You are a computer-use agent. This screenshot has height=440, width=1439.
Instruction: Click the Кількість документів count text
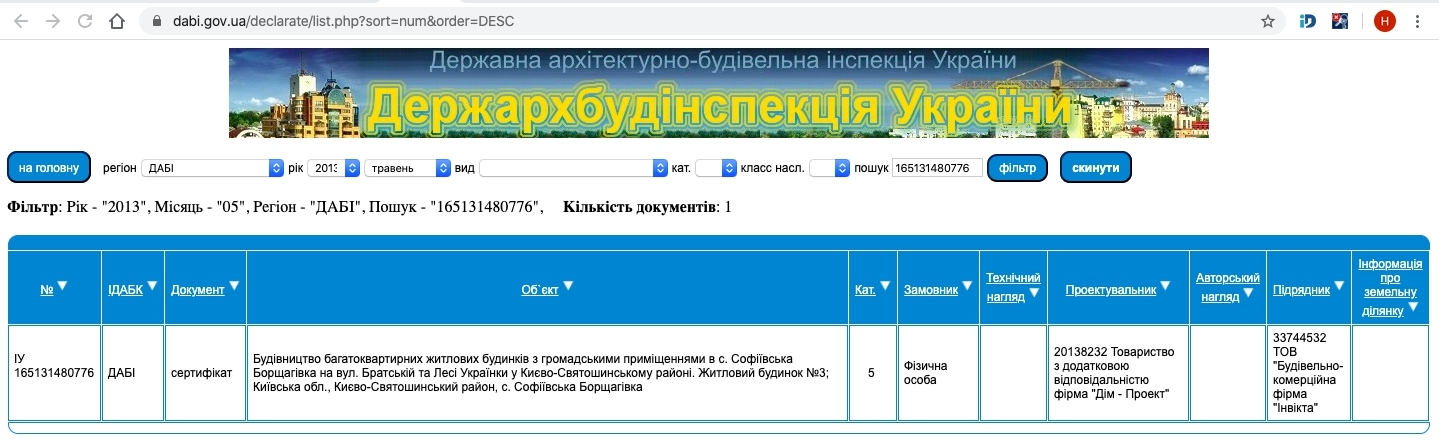tap(648, 207)
